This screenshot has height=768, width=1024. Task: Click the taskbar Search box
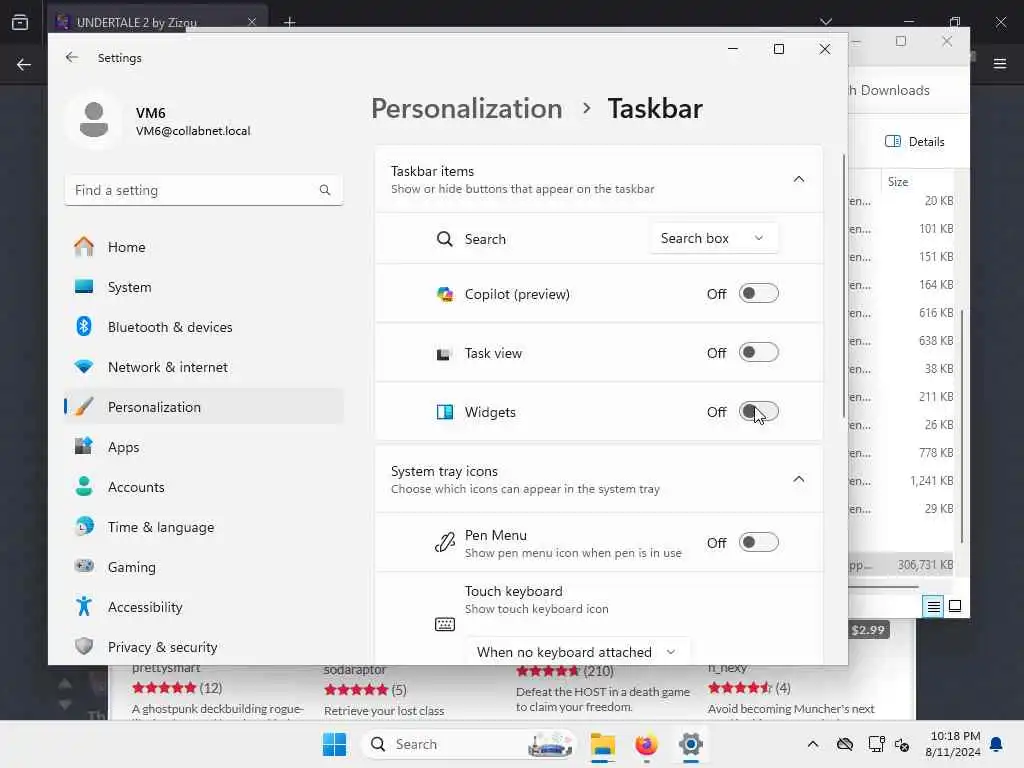470,744
